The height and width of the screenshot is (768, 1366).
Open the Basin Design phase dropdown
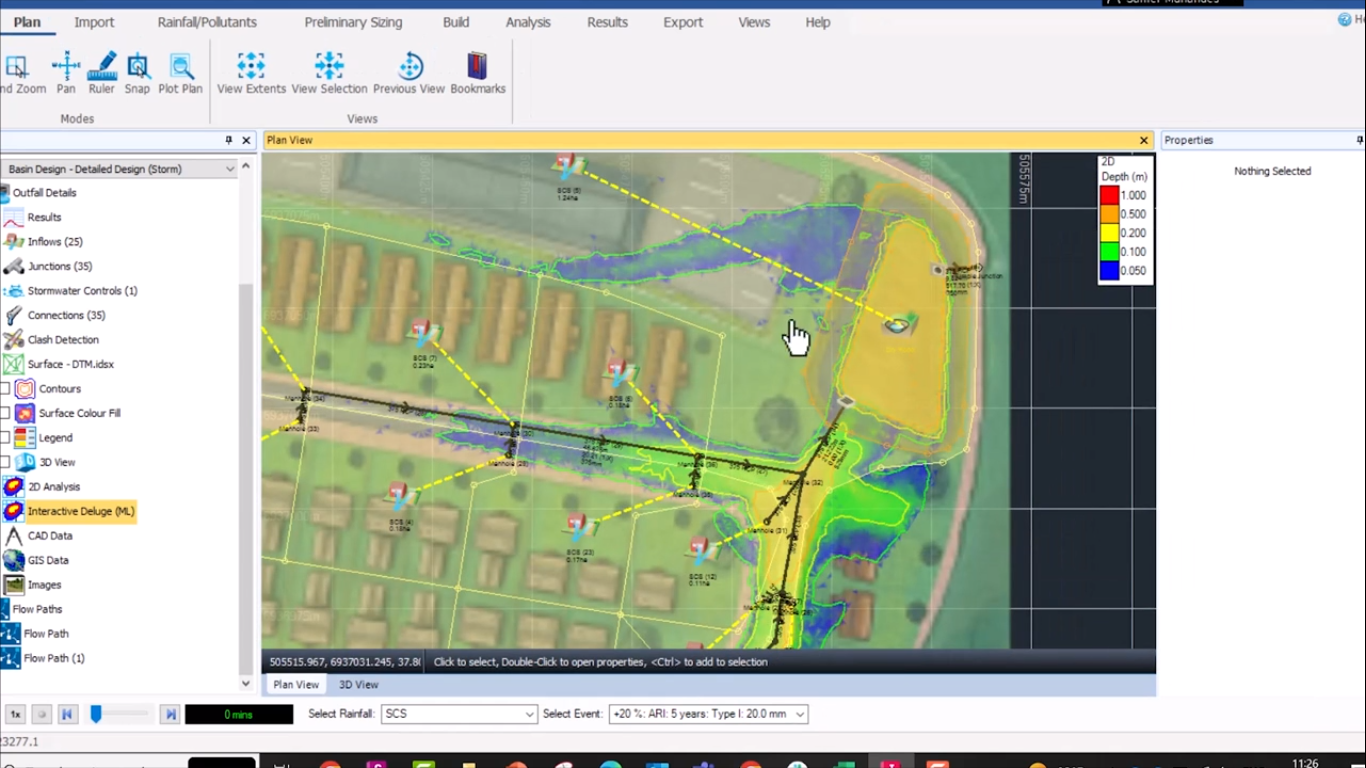229,169
